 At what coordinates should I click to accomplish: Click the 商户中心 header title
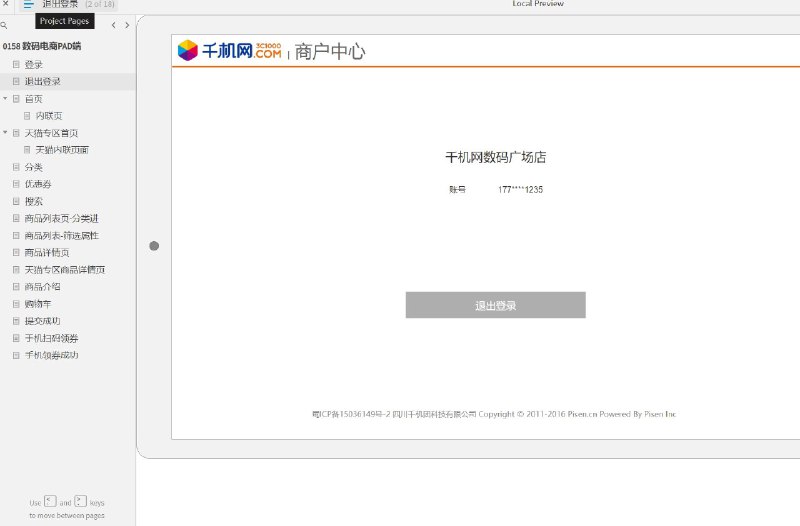coord(330,52)
